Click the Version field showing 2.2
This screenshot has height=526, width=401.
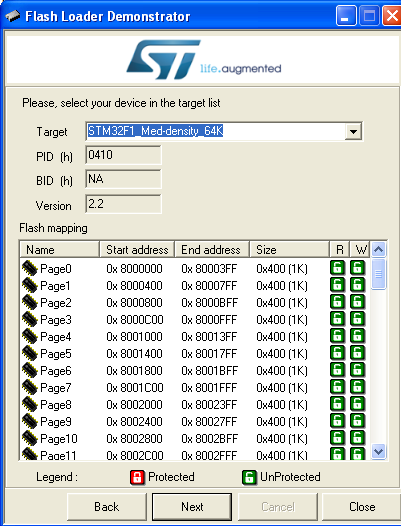pyautogui.click(x=123, y=204)
